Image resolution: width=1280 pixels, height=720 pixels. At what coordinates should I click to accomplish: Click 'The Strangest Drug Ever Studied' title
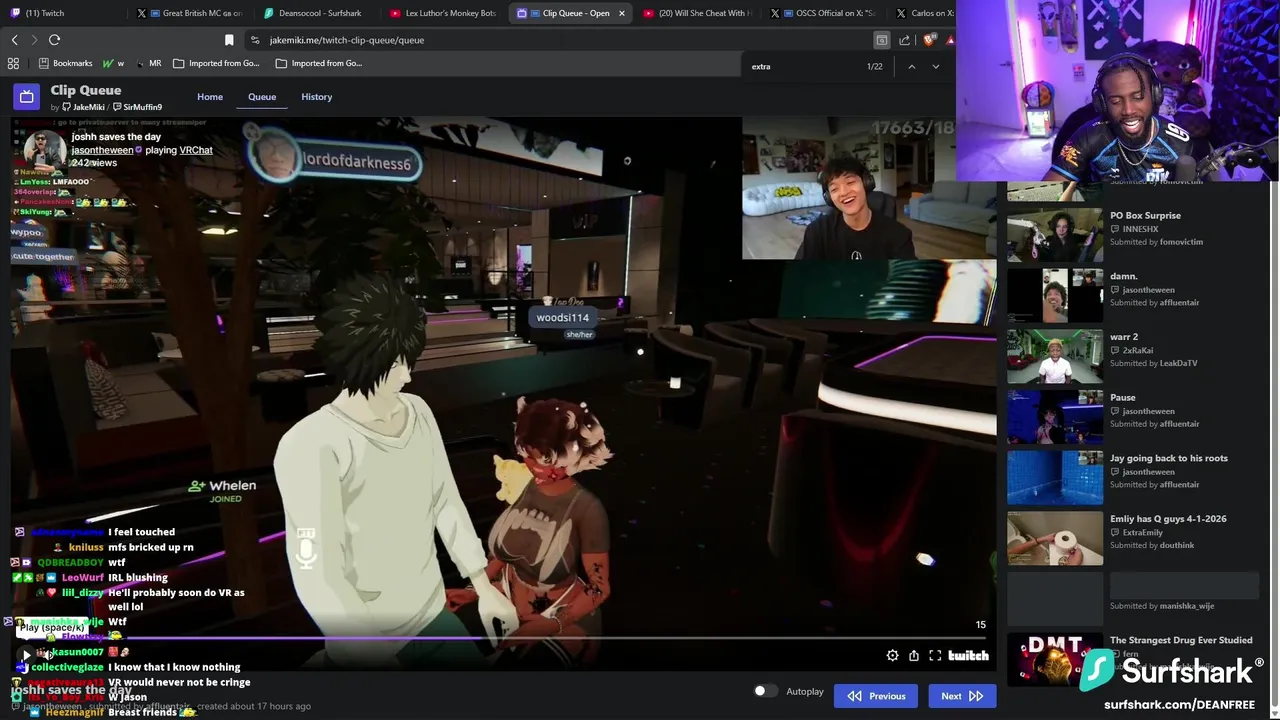[x=1181, y=640]
